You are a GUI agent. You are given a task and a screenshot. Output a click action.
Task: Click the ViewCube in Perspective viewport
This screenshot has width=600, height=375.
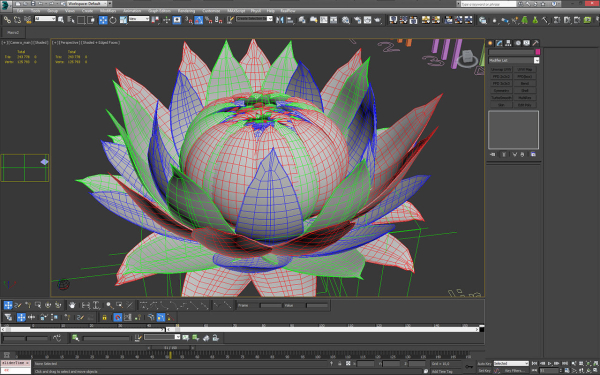[467, 57]
